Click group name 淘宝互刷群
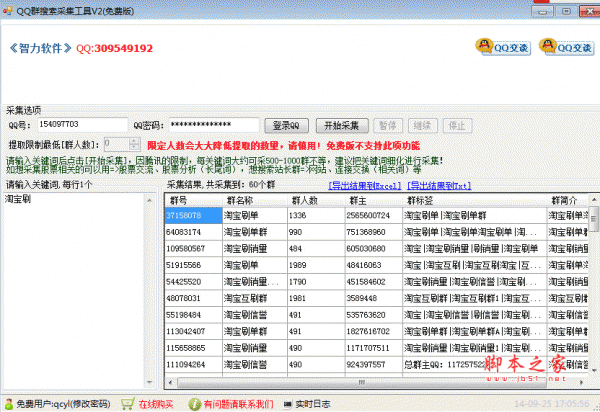Viewport: 600px width, 412px height. coord(255,298)
